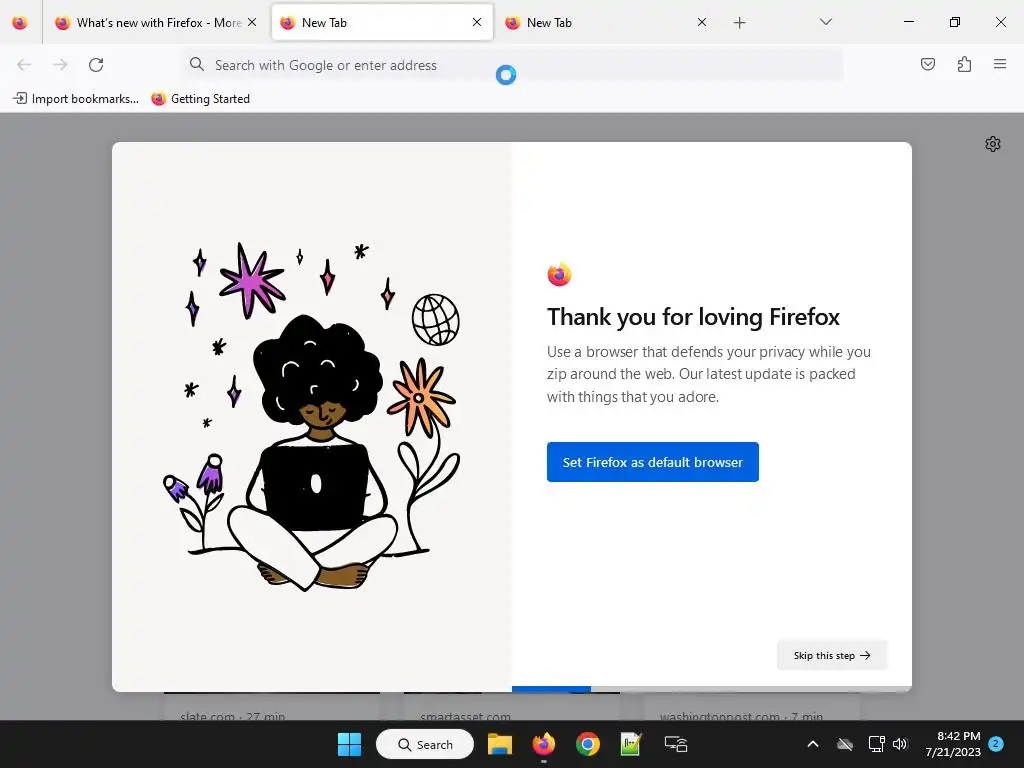The width and height of the screenshot is (1024, 768).
Task: Click the Firefox logo above the heading
Action: tap(559, 274)
